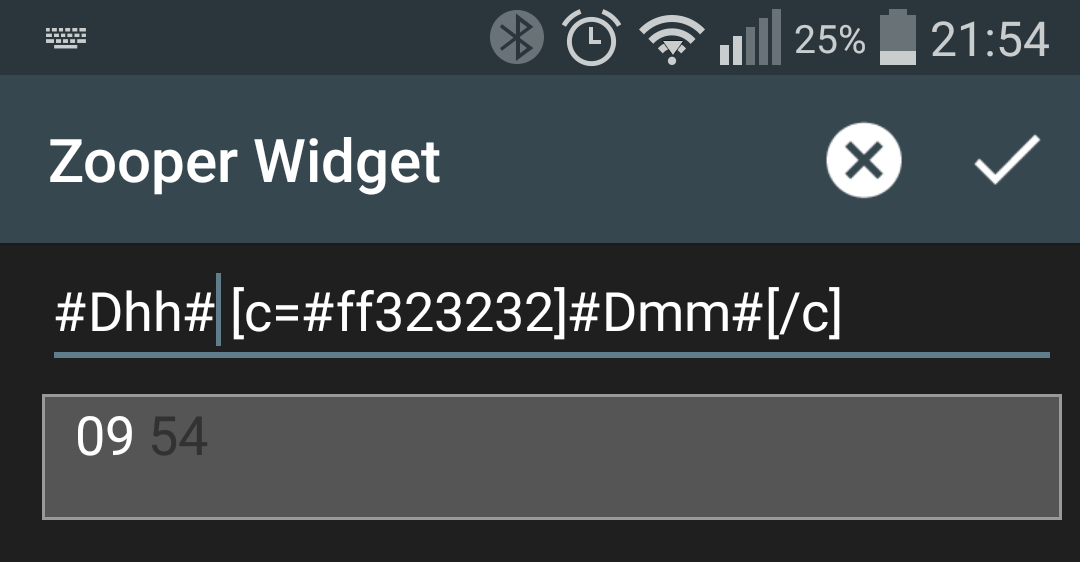1080x562 pixels.
Task: Tap the Bluetooth status icon
Action: coord(517,37)
